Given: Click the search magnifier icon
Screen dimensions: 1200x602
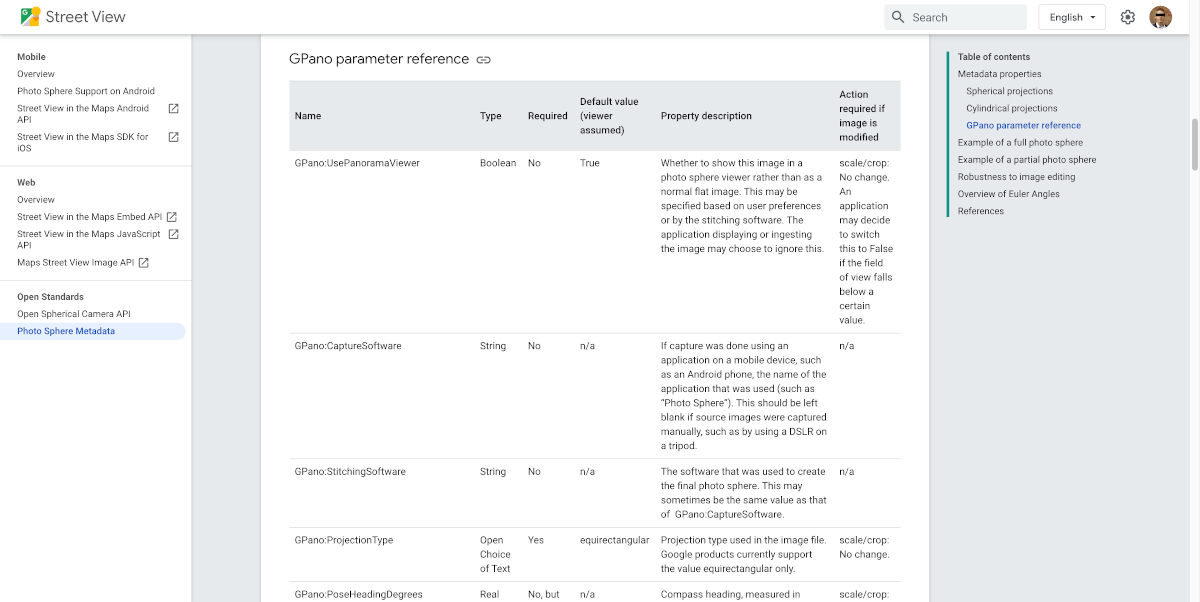Looking at the screenshot, I should coord(898,16).
